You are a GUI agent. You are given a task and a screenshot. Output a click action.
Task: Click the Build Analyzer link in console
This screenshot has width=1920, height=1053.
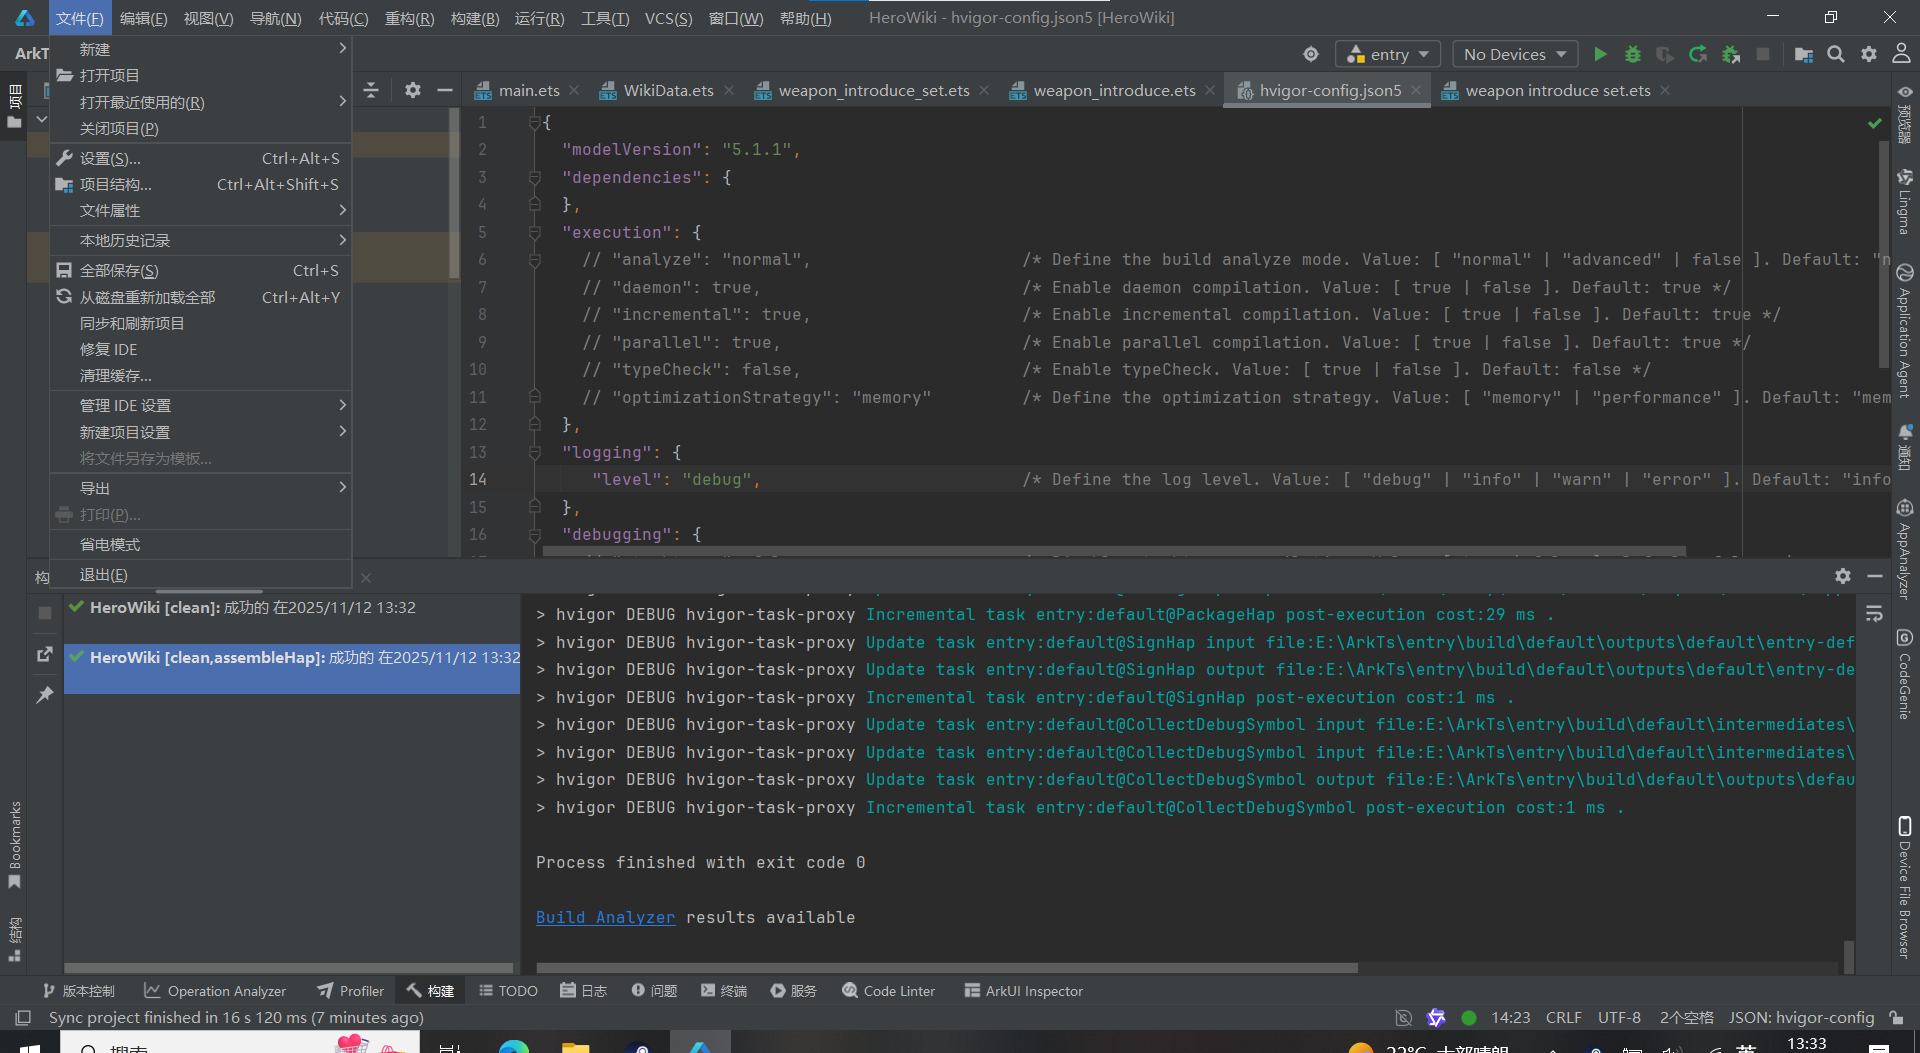[605, 917]
